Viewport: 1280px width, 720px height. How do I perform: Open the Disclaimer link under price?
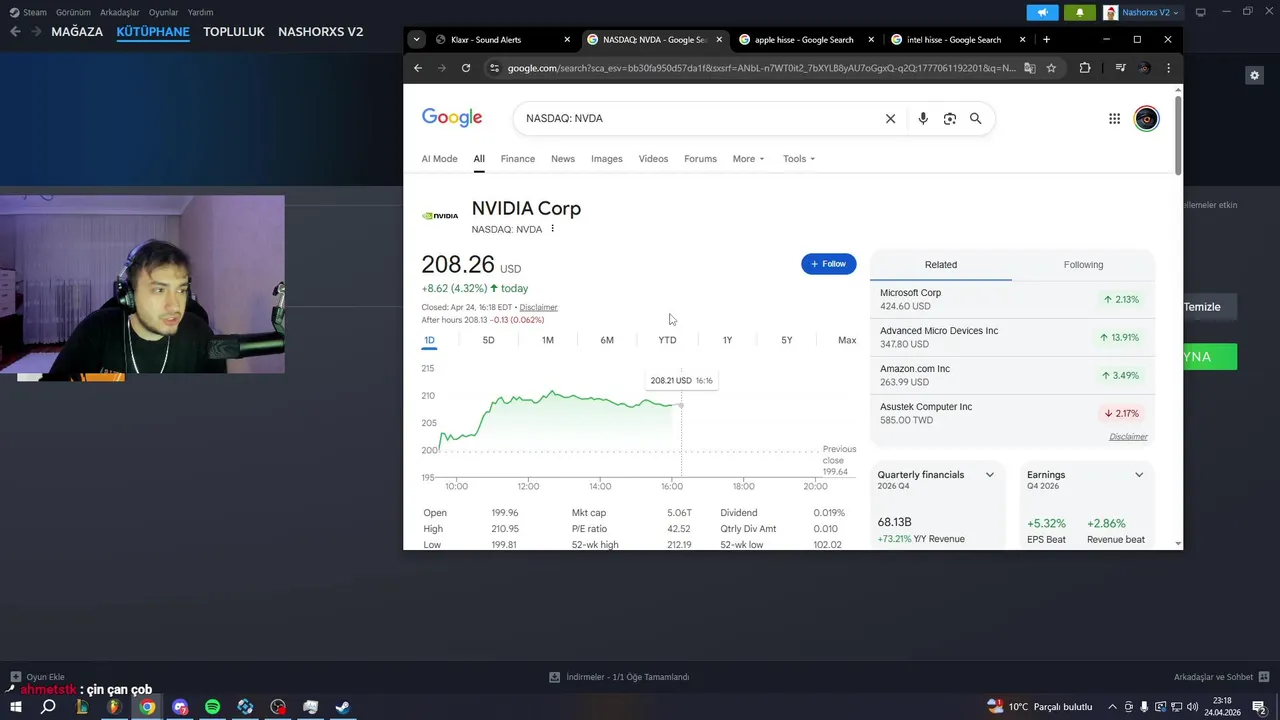[538, 307]
